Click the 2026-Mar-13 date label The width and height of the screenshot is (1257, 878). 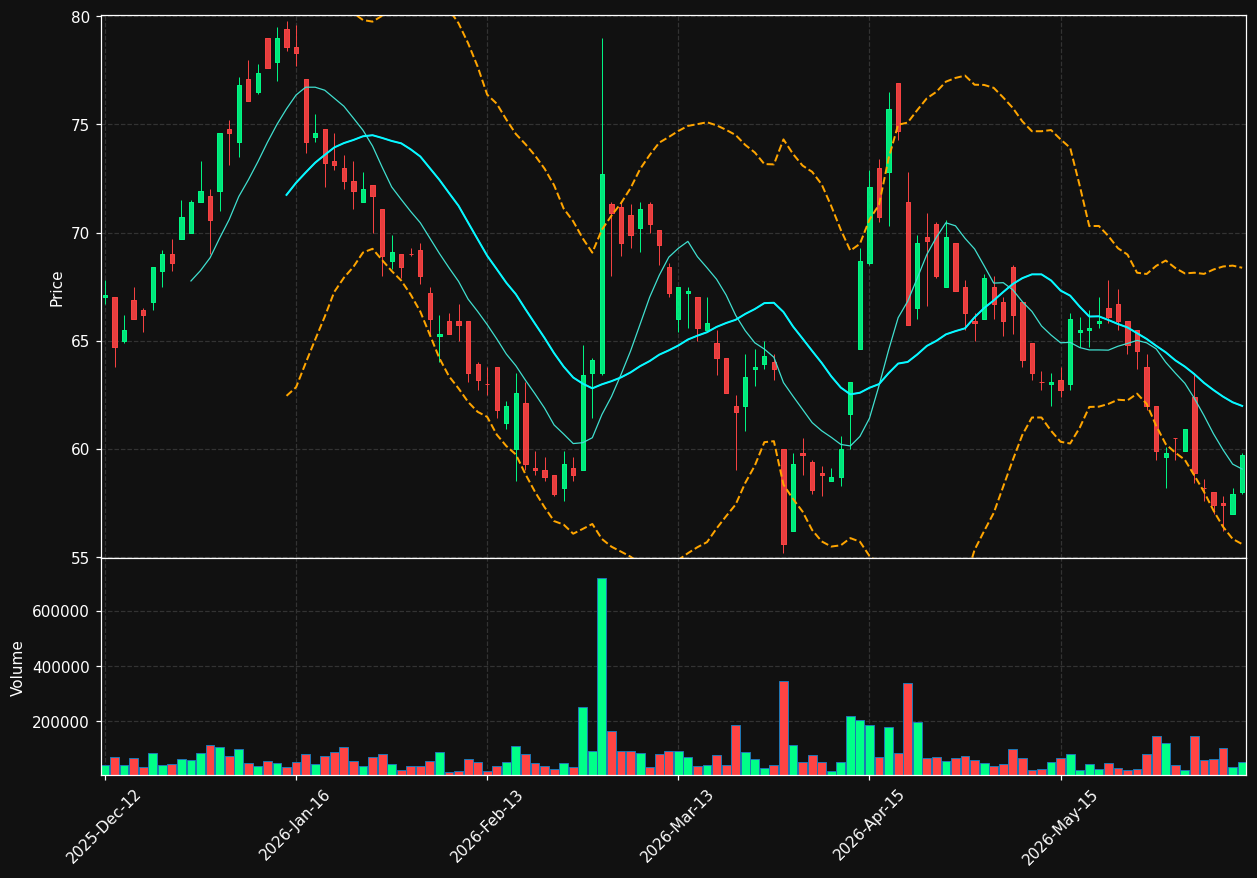coord(677,826)
